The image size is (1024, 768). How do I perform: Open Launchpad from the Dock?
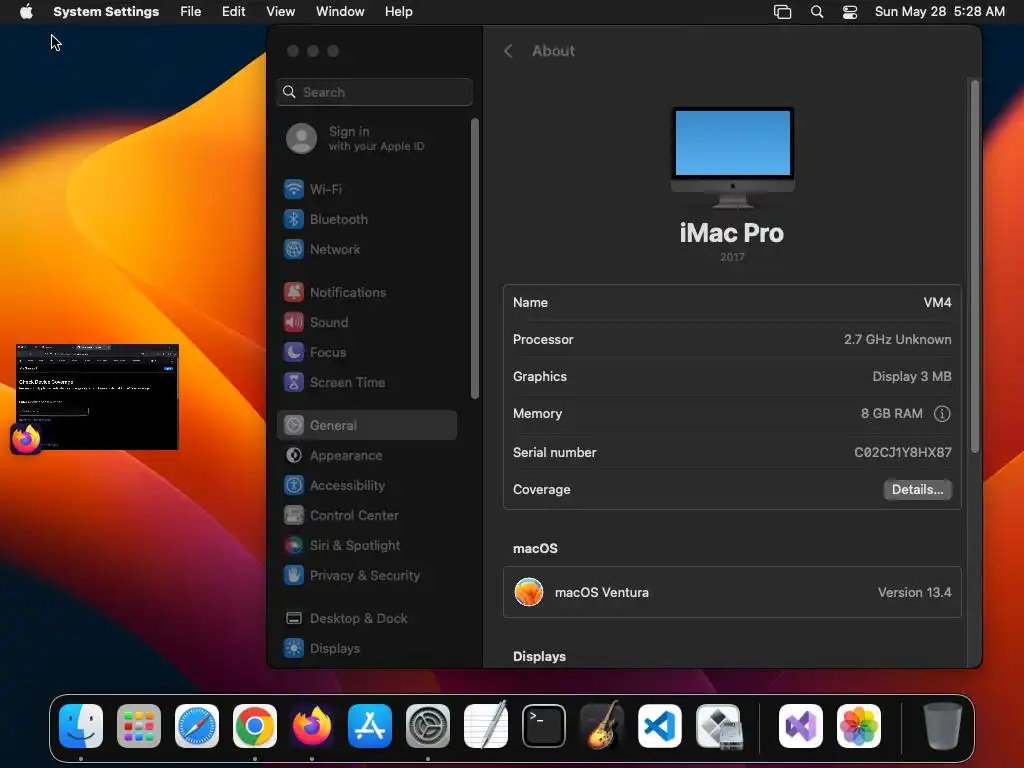pos(139,726)
